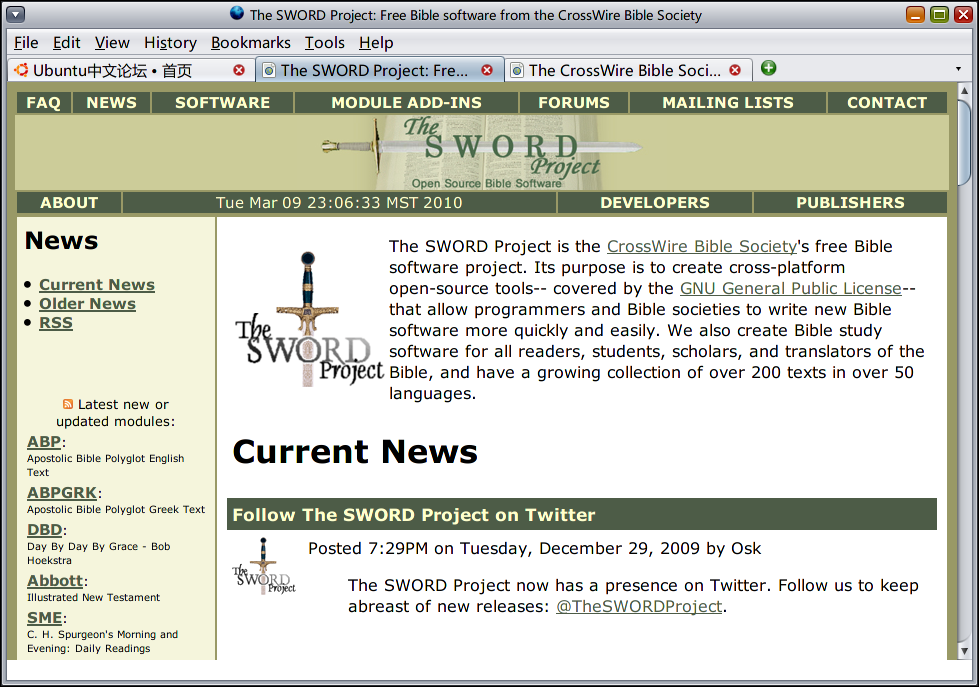Image resolution: width=979 pixels, height=687 pixels.
Task: Click the Current News sidebar link
Action: click(x=97, y=285)
